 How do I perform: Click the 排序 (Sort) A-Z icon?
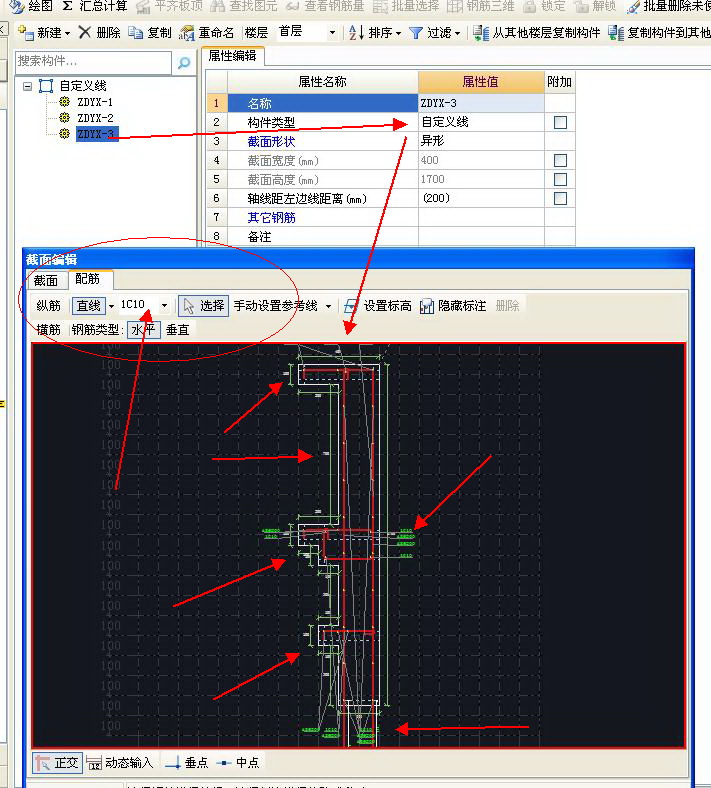click(x=356, y=33)
